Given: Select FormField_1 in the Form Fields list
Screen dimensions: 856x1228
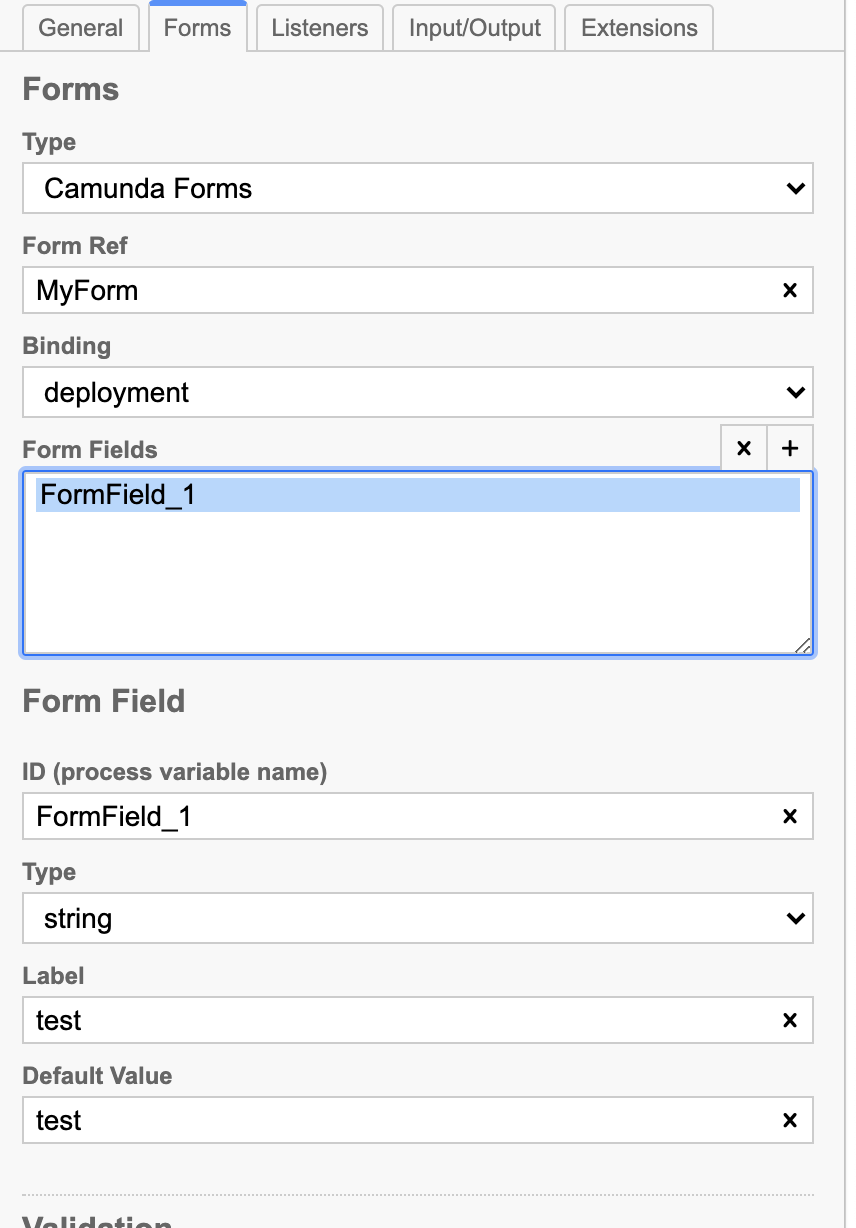Looking at the screenshot, I should click(418, 495).
